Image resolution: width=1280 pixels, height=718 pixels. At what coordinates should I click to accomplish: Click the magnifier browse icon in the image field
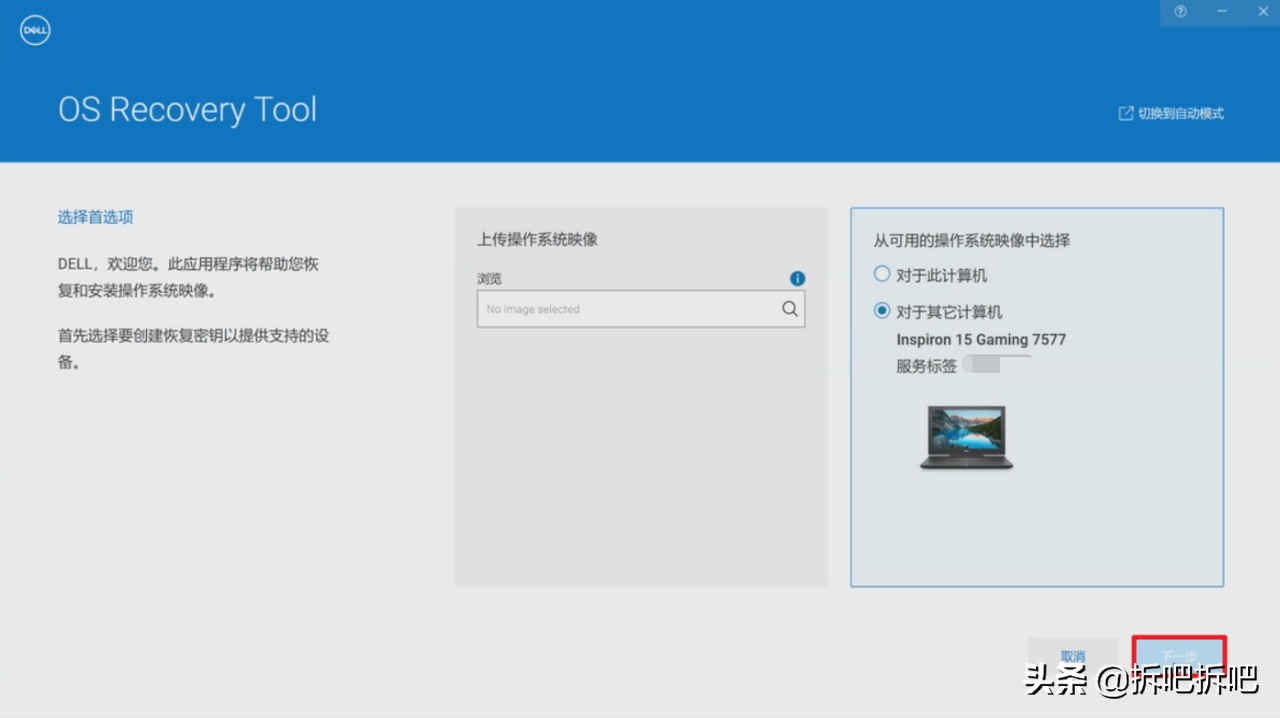(x=789, y=309)
